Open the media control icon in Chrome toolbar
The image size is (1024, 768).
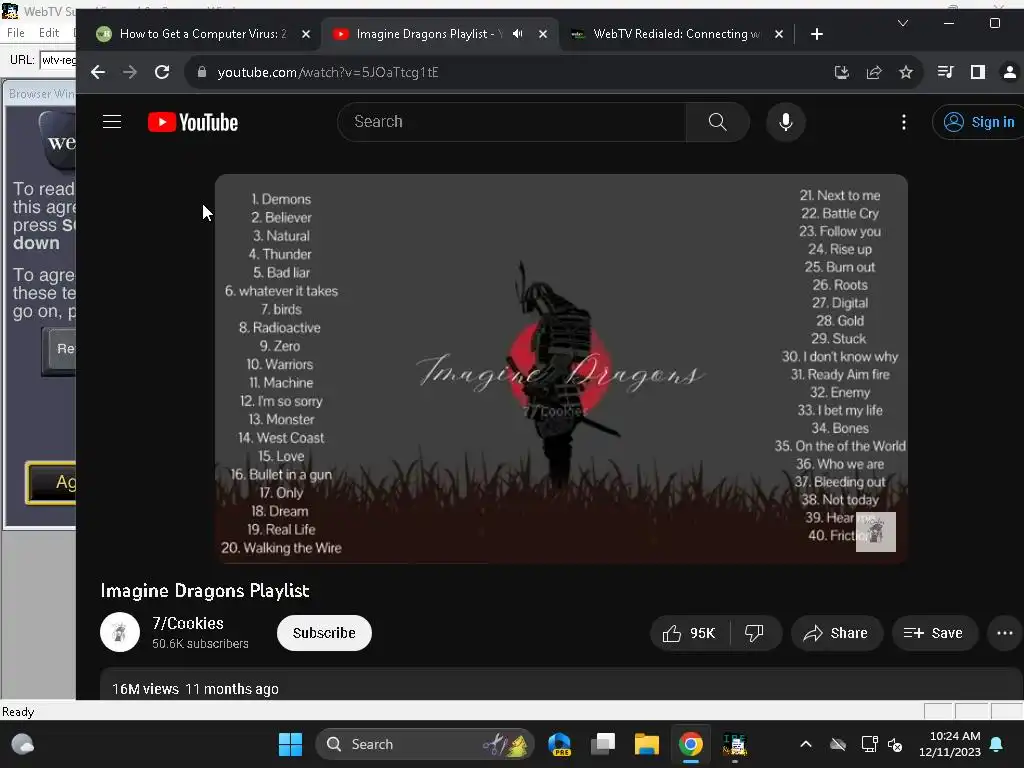click(945, 72)
